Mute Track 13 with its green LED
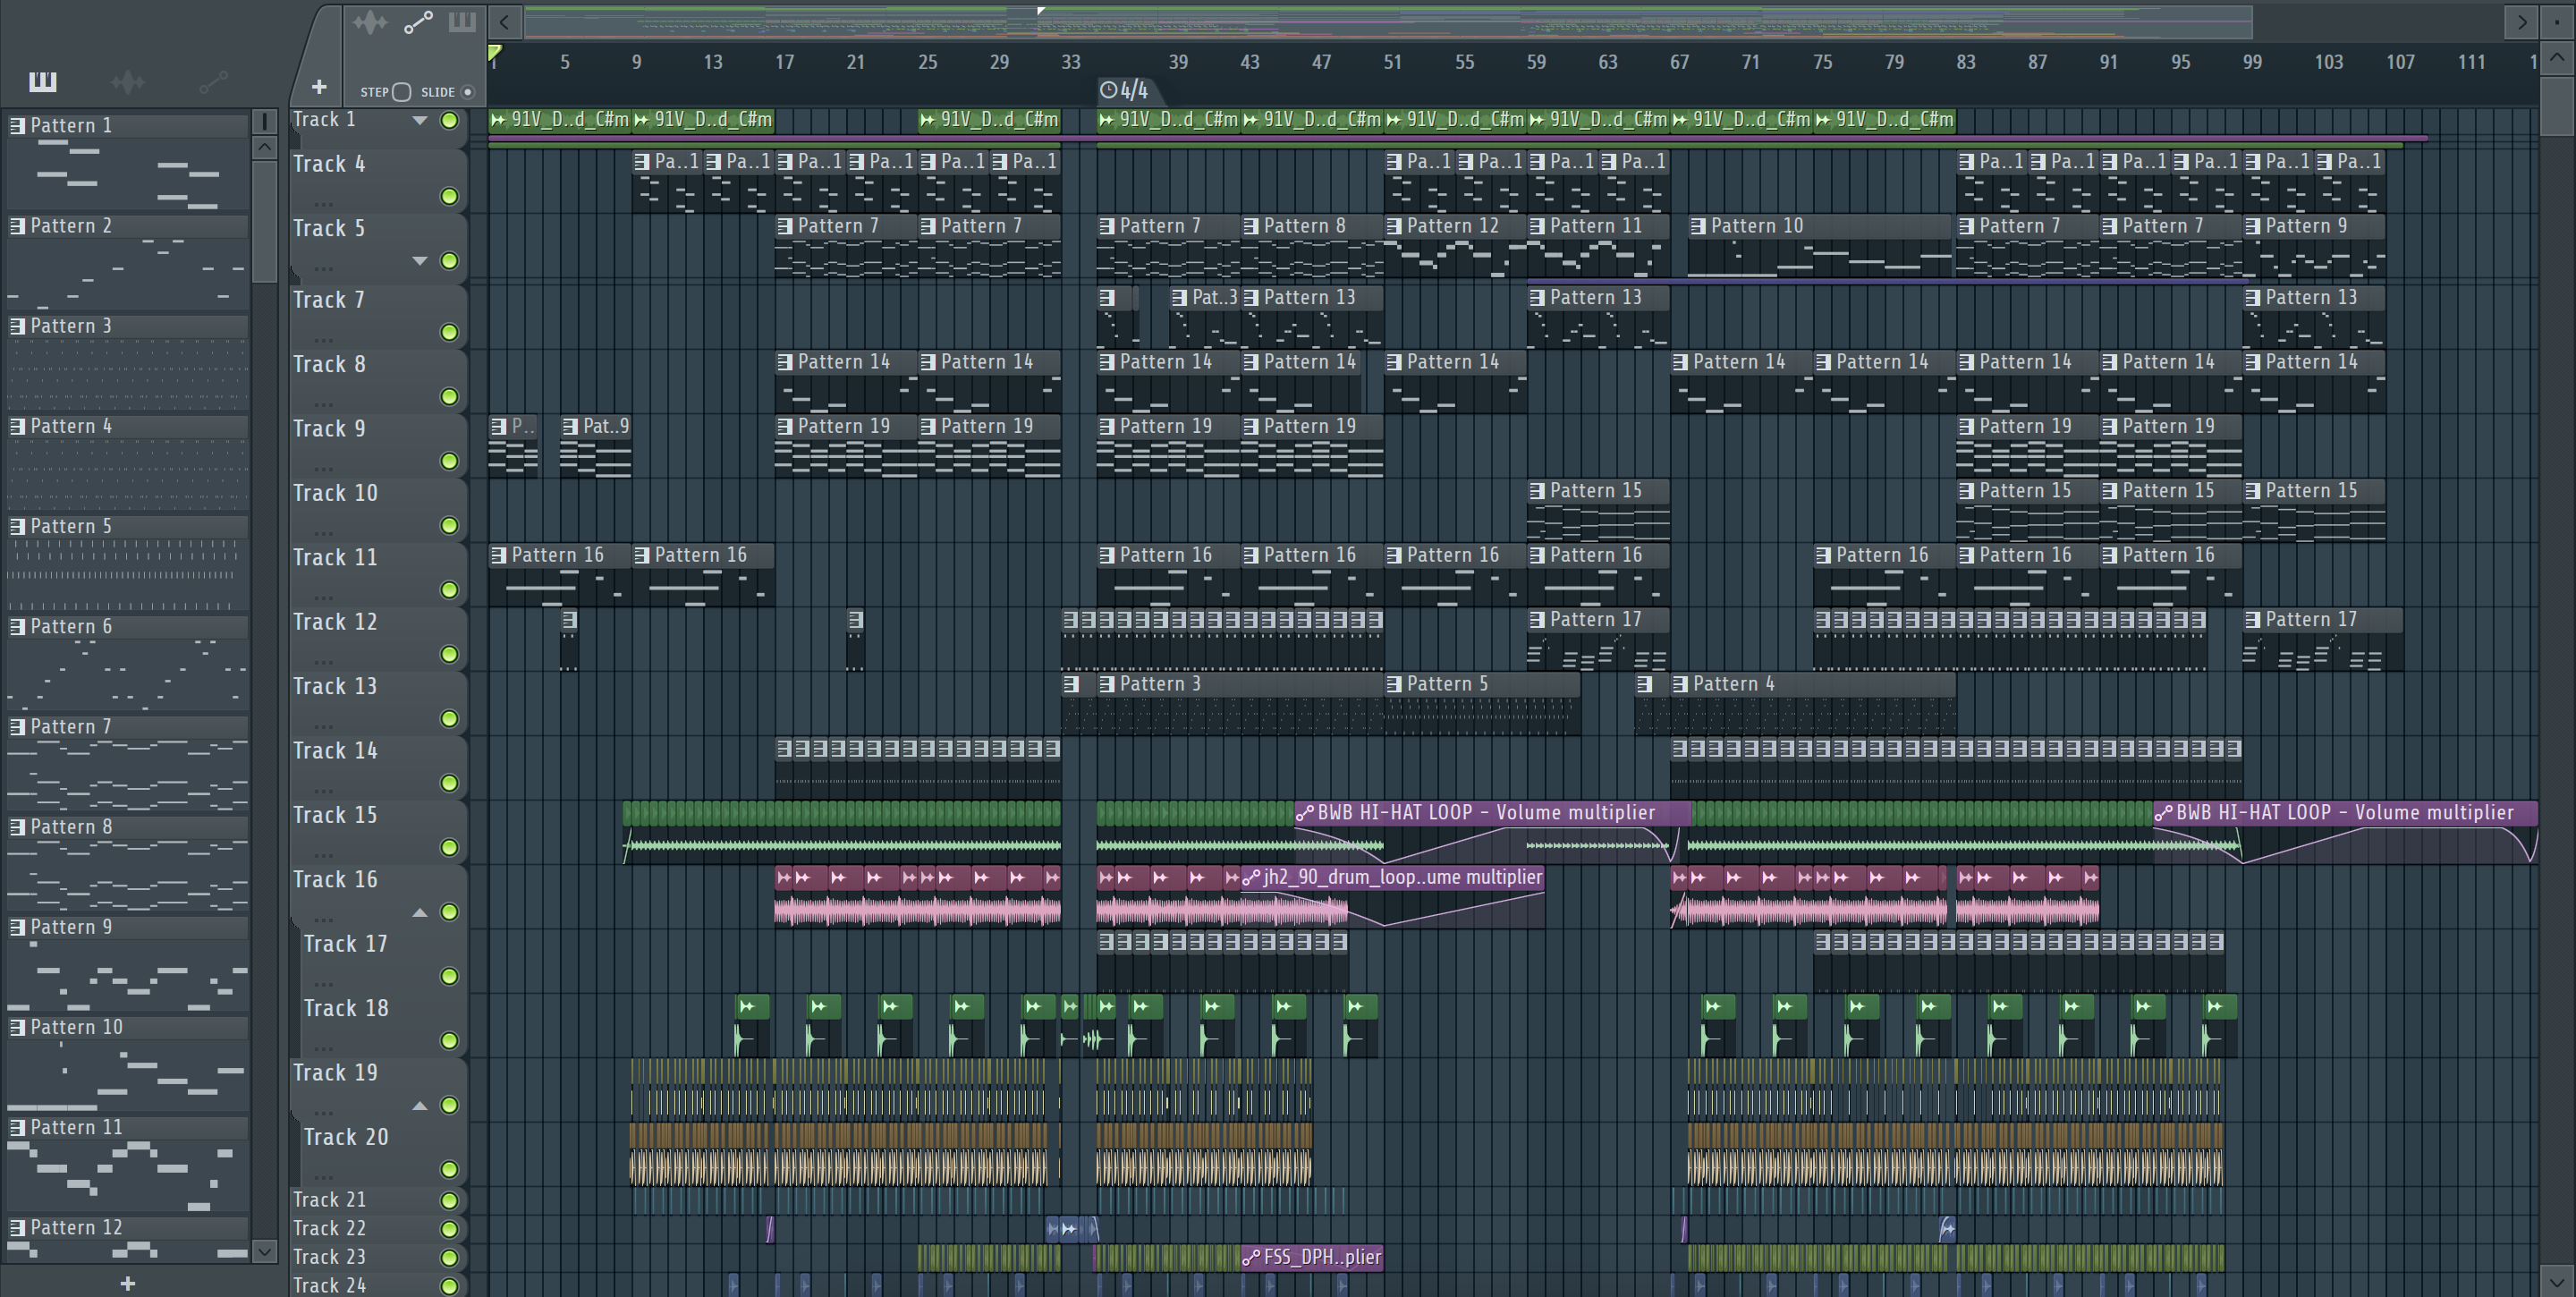 coord(449,718)
